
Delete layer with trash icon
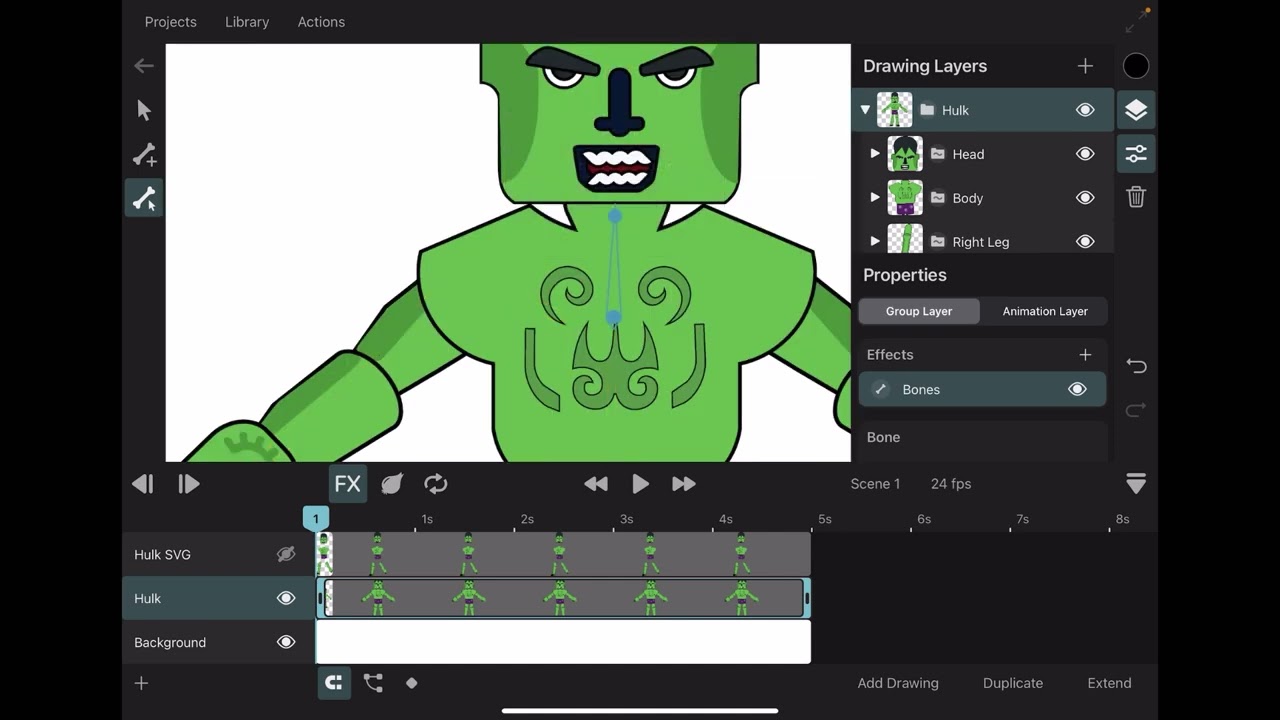click(1136, 197)
